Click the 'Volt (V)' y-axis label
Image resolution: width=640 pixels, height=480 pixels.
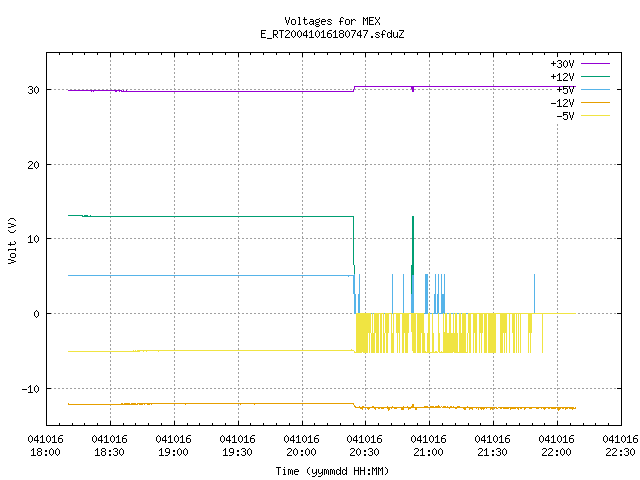pos(12,240)
